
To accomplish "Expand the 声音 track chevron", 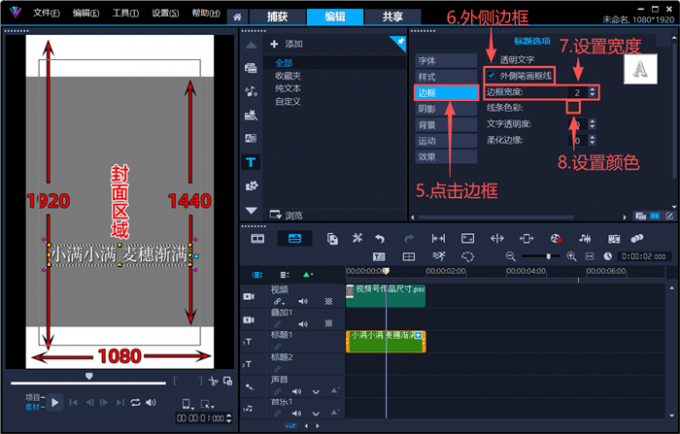I will [316, 392].
